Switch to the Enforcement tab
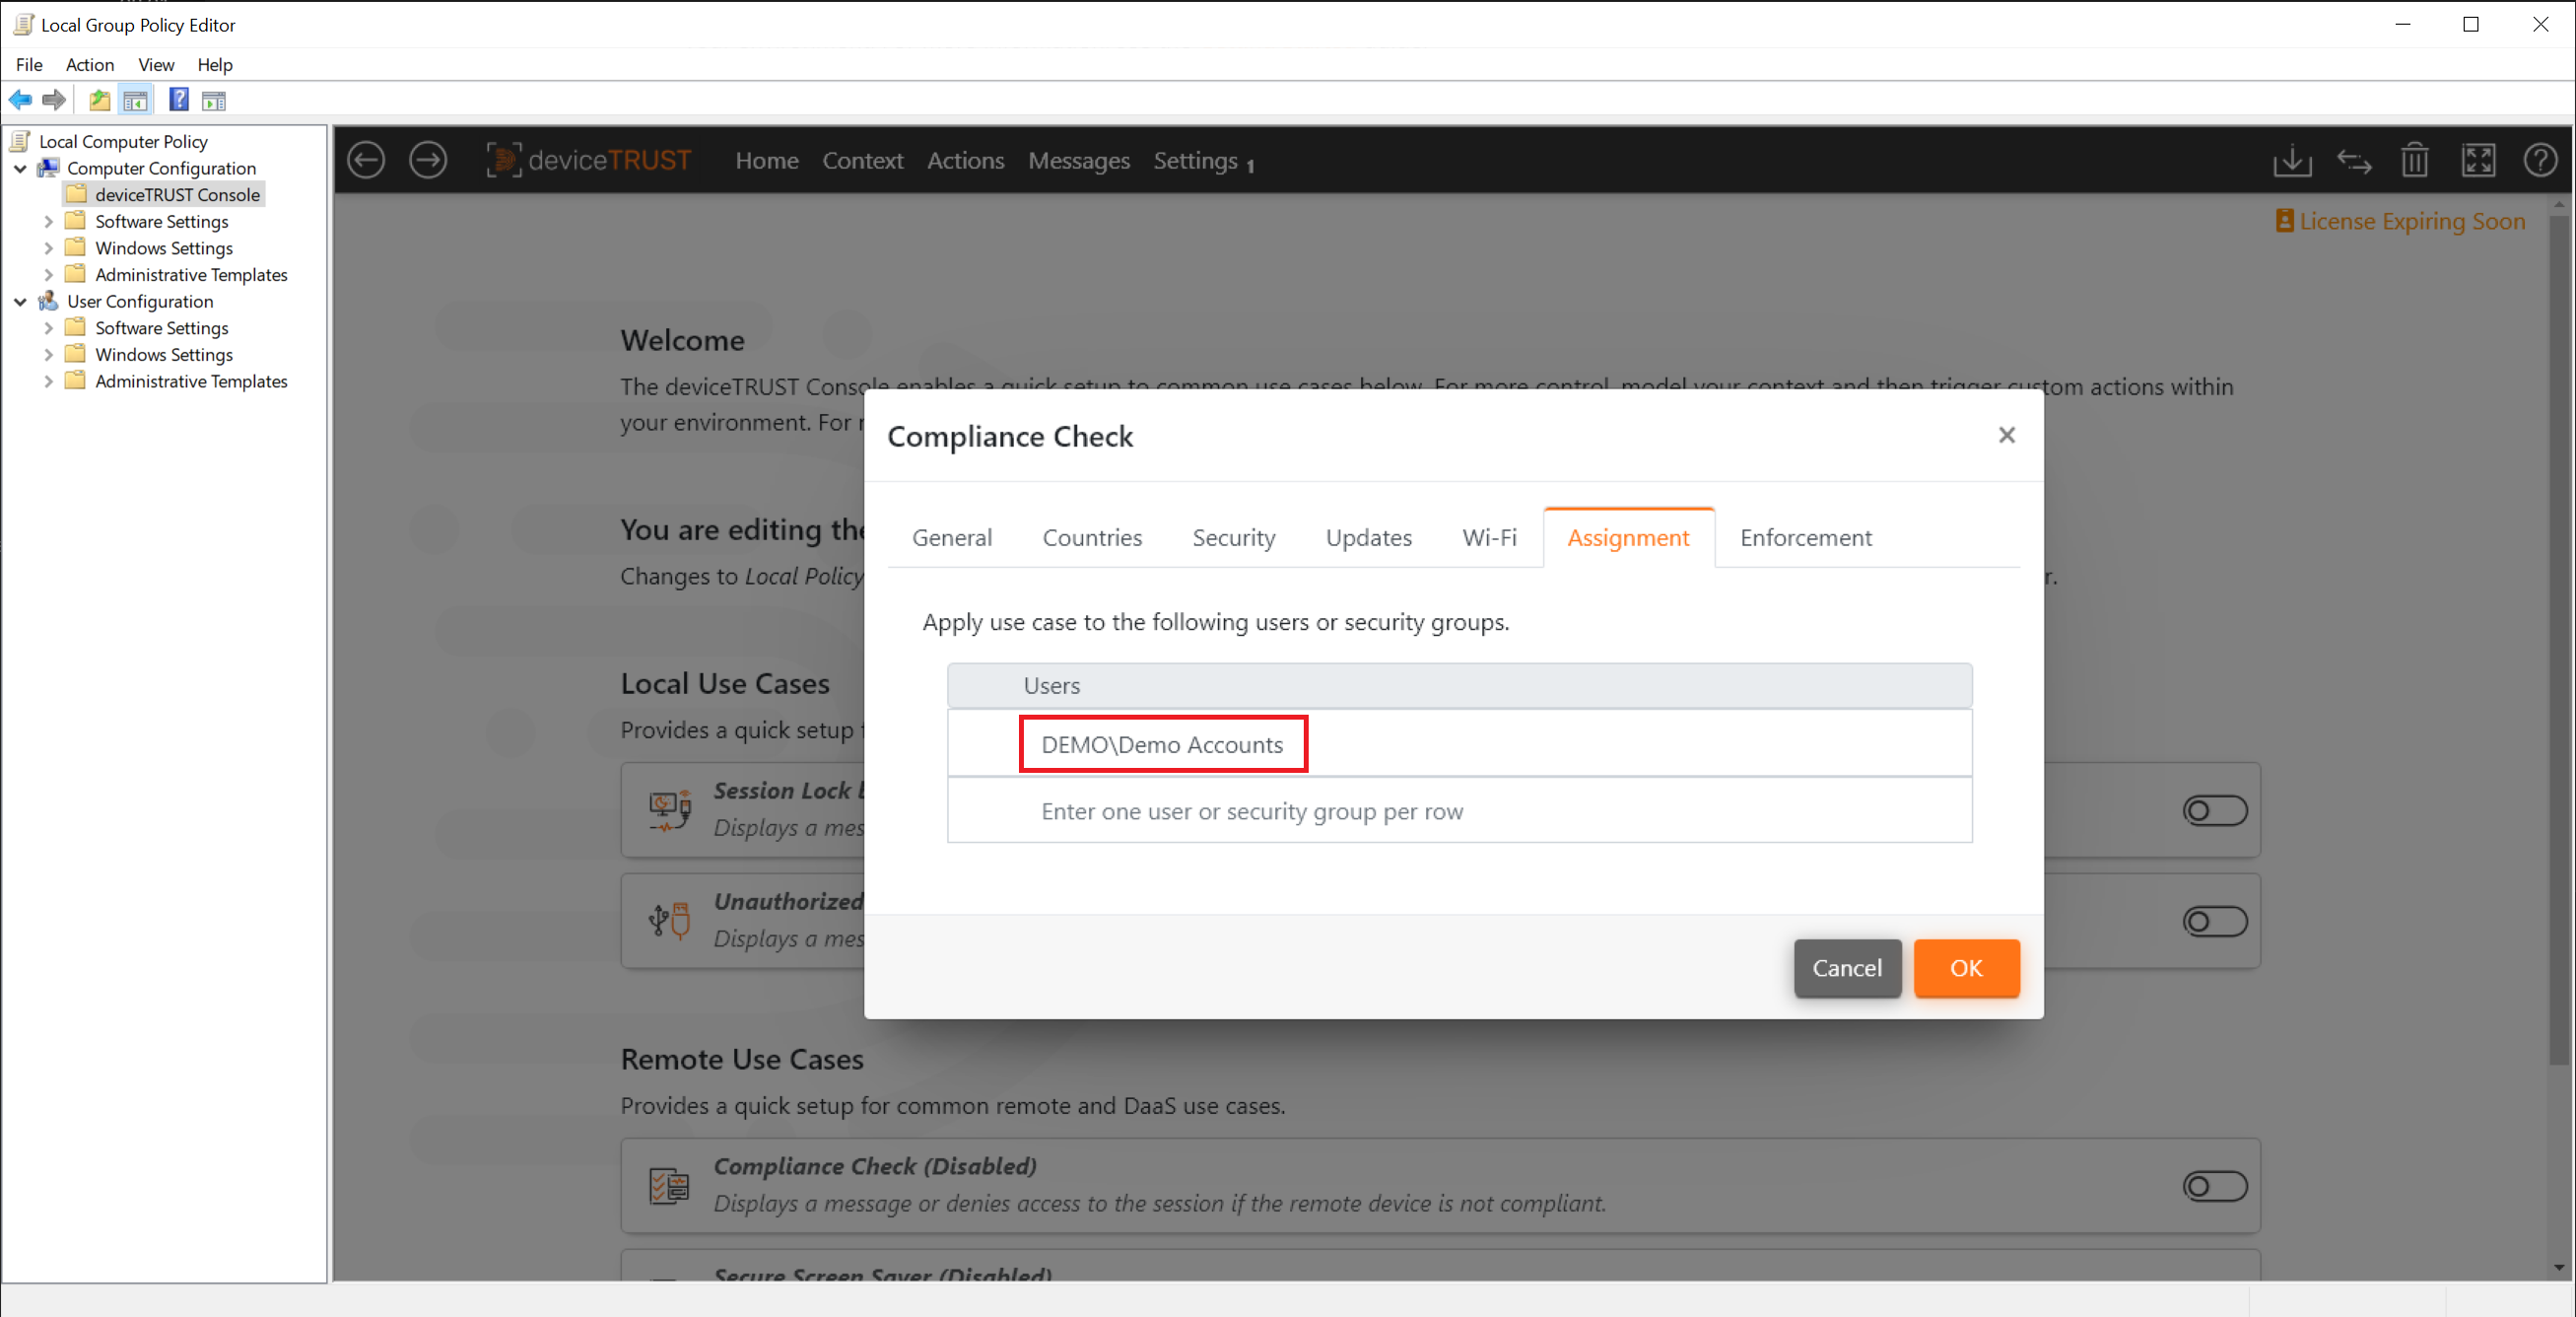The image size is (2576, 1317). (1805, 537)
